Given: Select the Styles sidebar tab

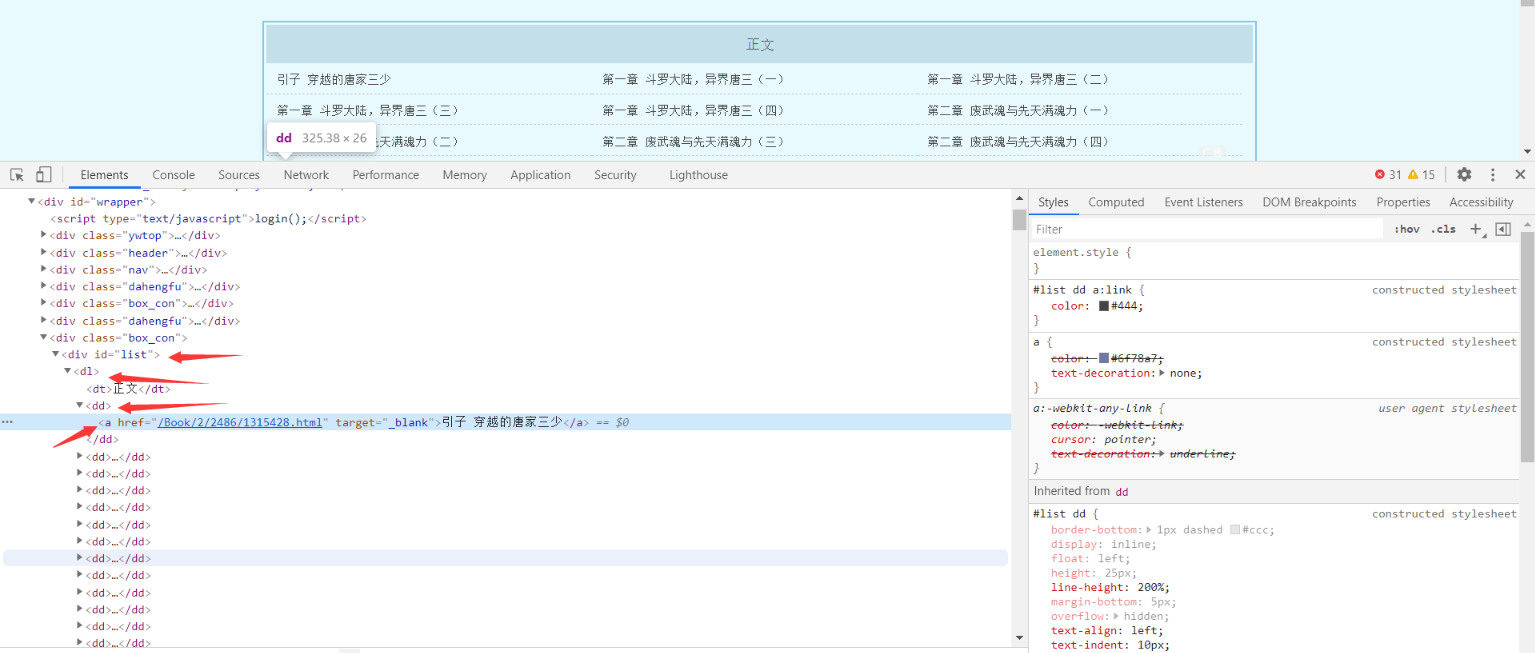Looking at the screenshot, I should [1053, 202].
